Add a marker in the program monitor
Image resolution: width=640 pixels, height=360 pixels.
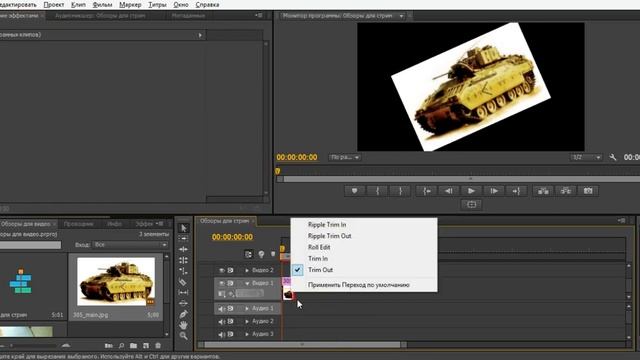click(x=354, y=191)
